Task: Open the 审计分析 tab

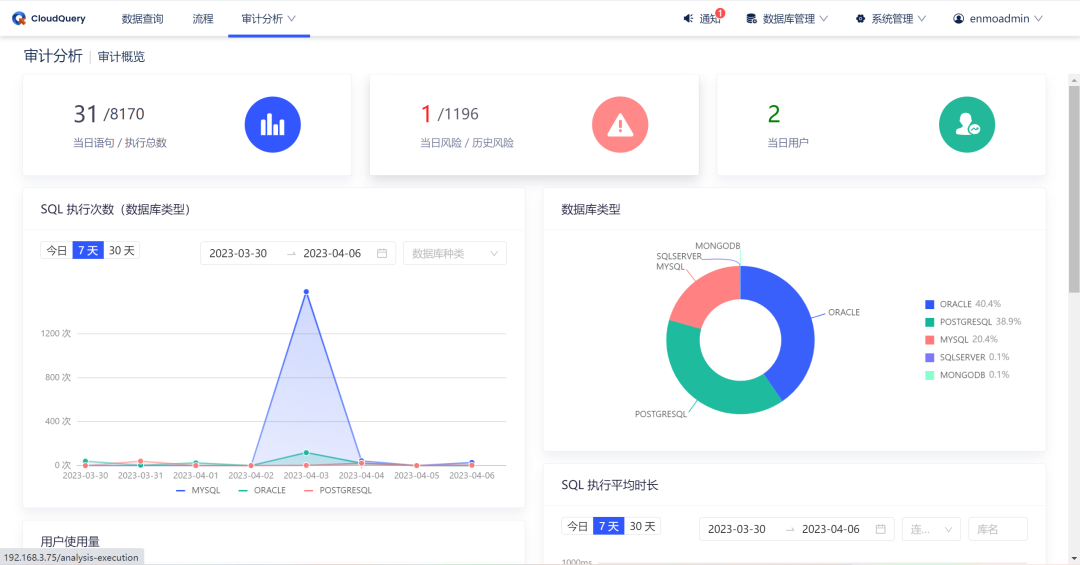Action: (x=269, y=19)
